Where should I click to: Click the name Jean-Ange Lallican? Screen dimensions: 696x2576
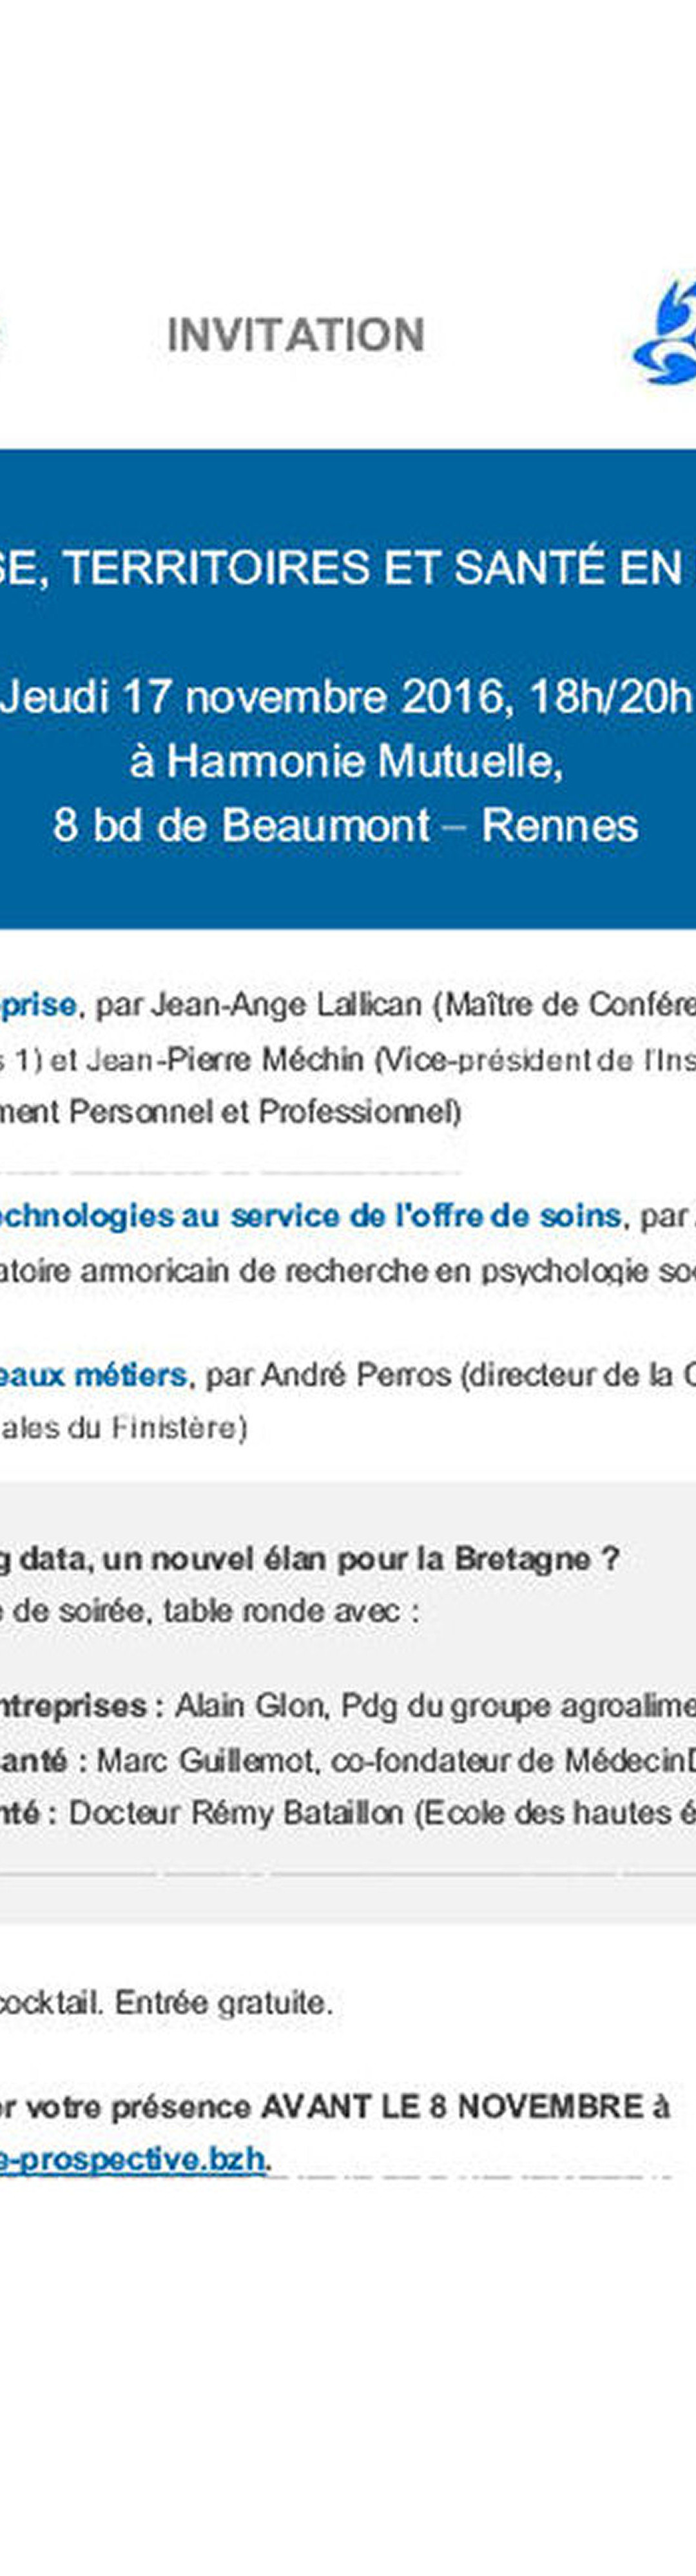pyautogui.click(x=286, y=1005)
